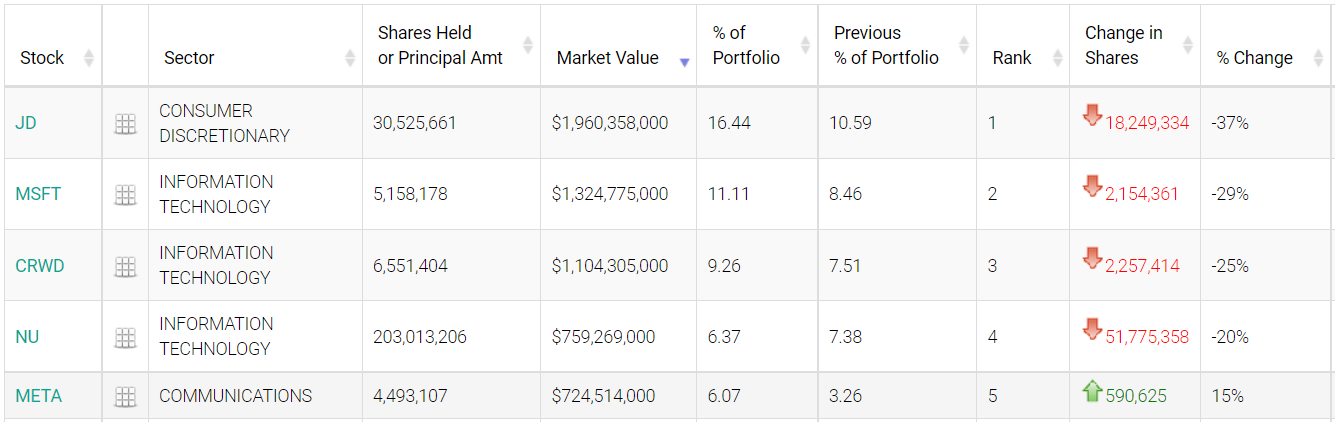Sort table by Stock column arrows
Viewport: 1335px width, 422px height.
click(x=88, y=58)
